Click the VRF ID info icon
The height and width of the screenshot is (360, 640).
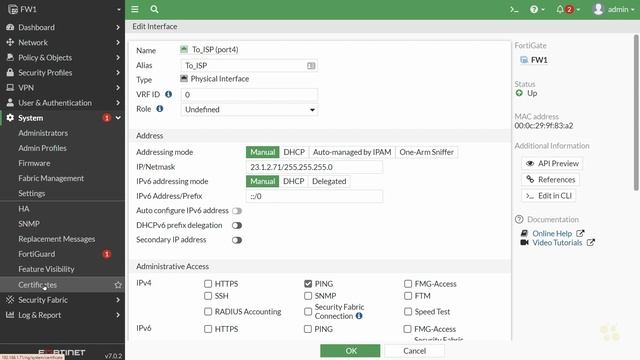tap(168, 94)
